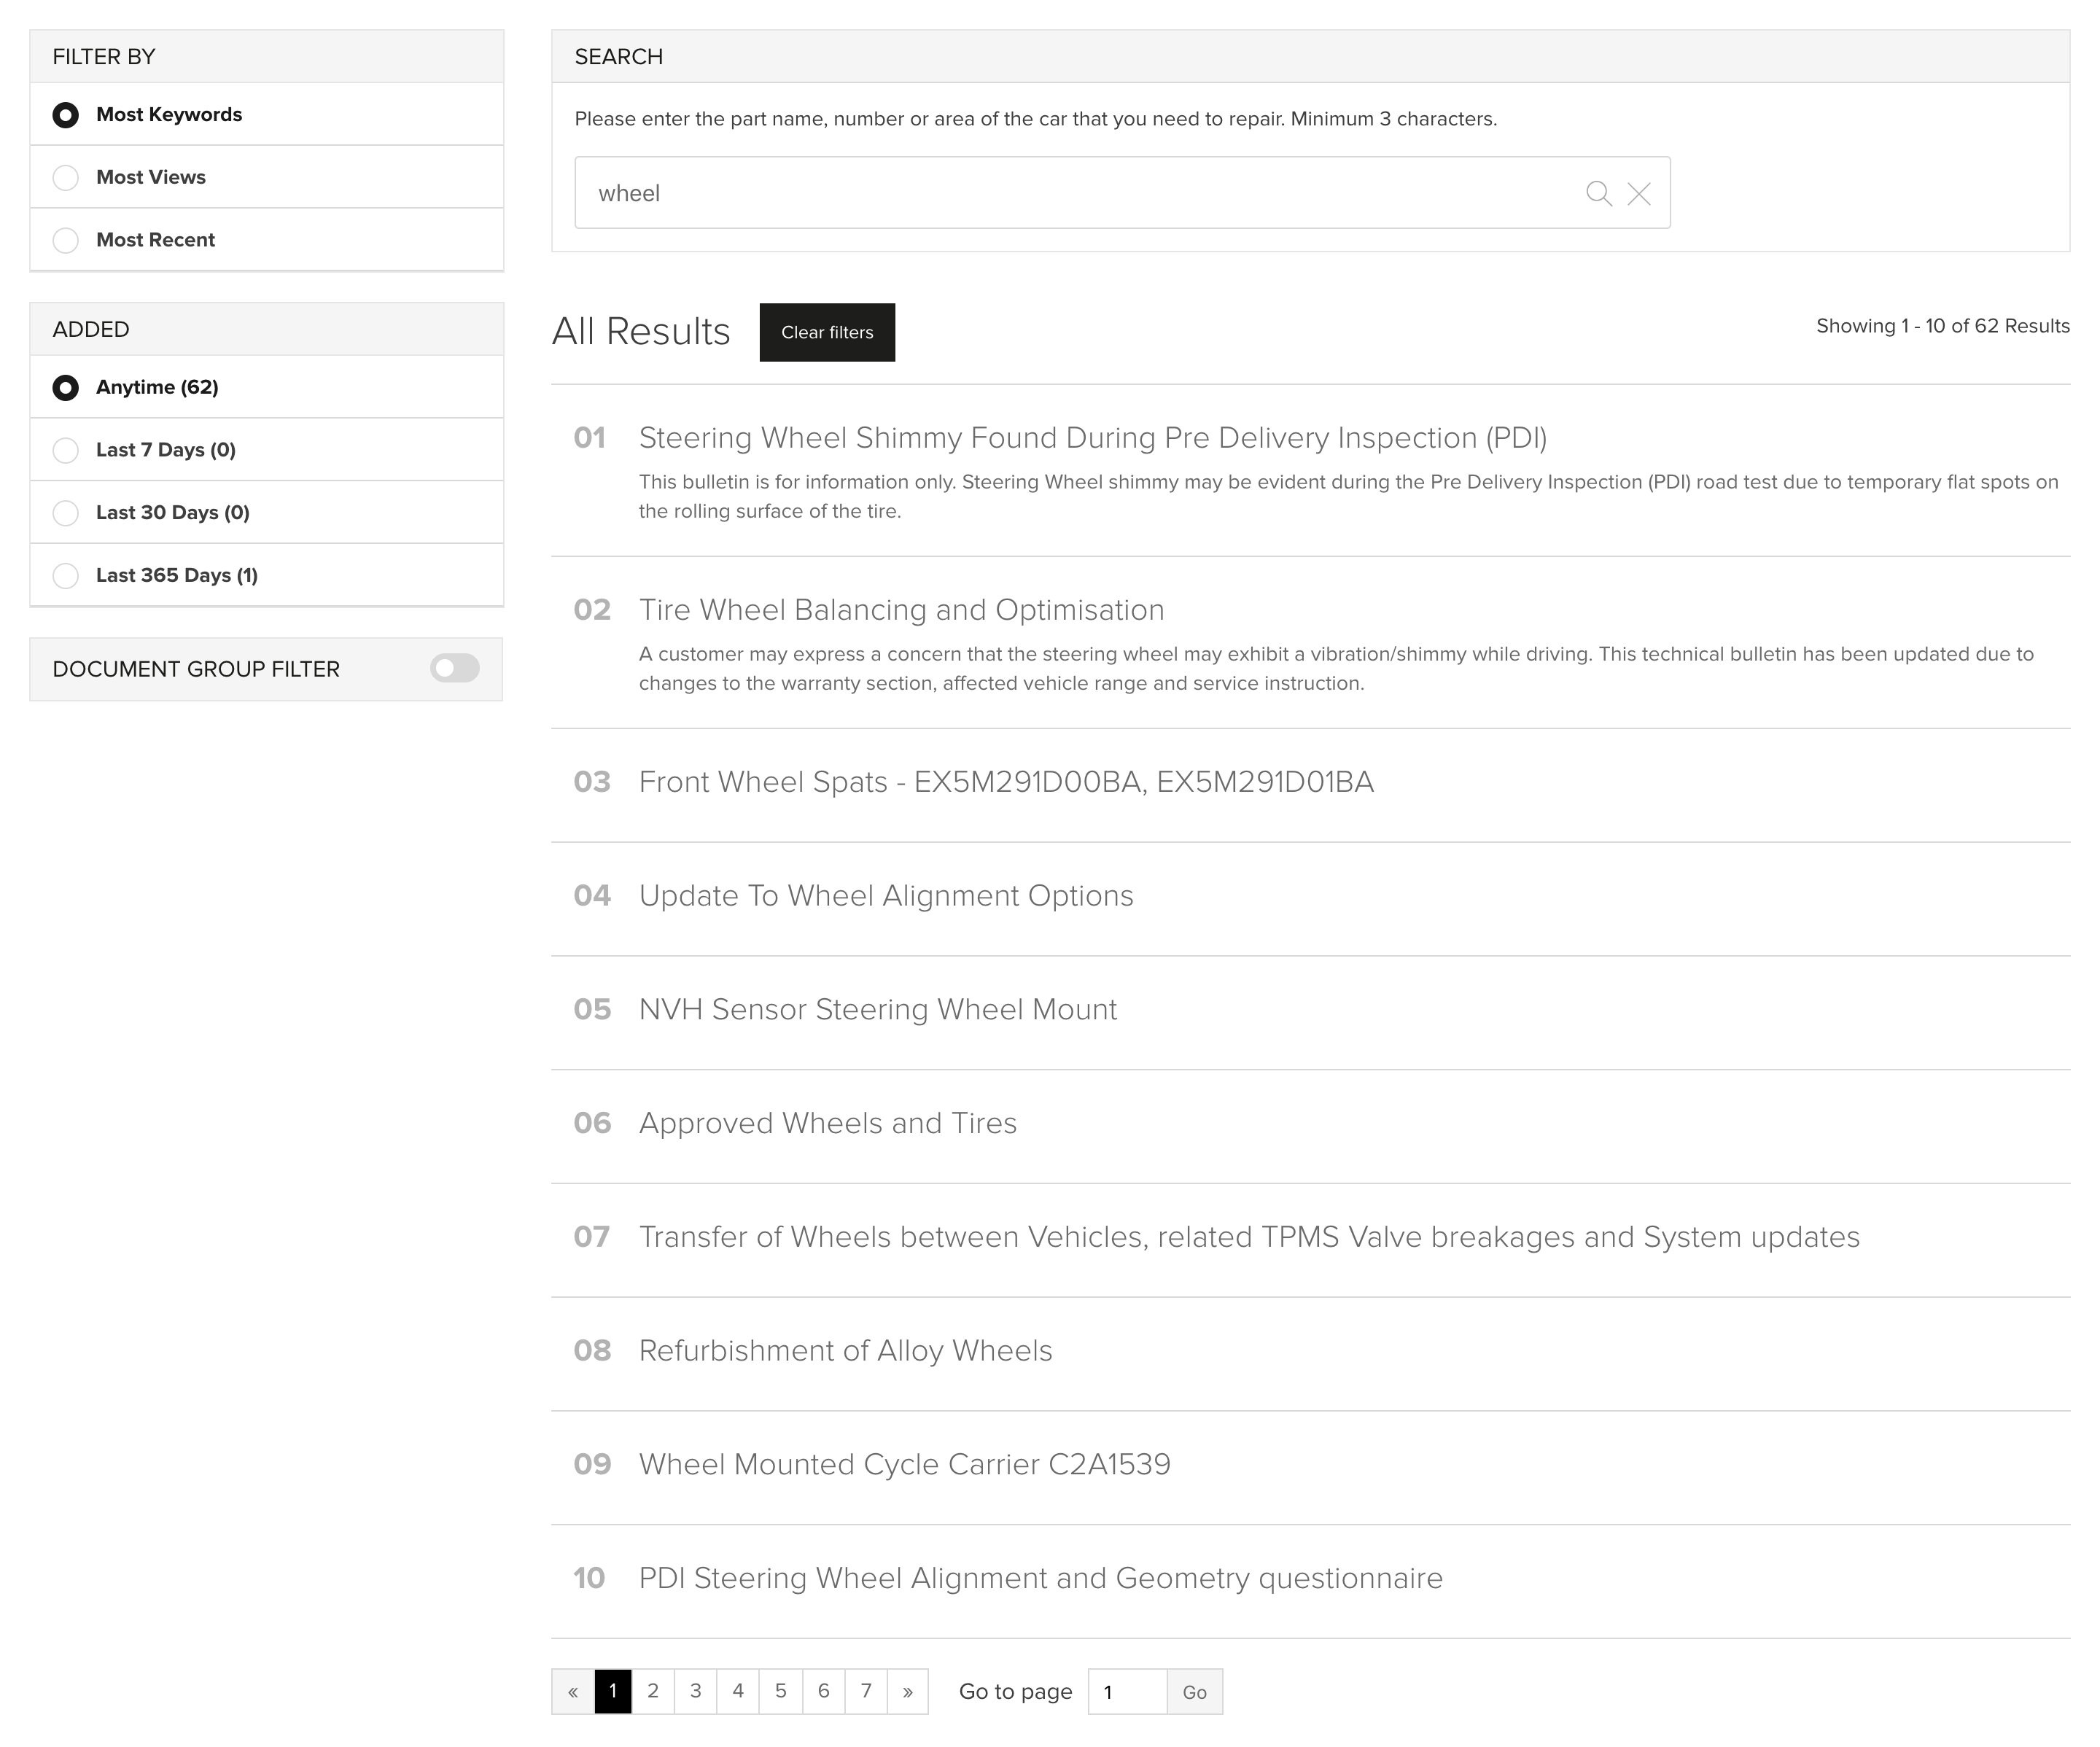Image resolution: width=2100 pixels, height=1747 pixels.
Task: Go to next page with » arrow
Action: pyautogui.click(x=908, y=1692)
